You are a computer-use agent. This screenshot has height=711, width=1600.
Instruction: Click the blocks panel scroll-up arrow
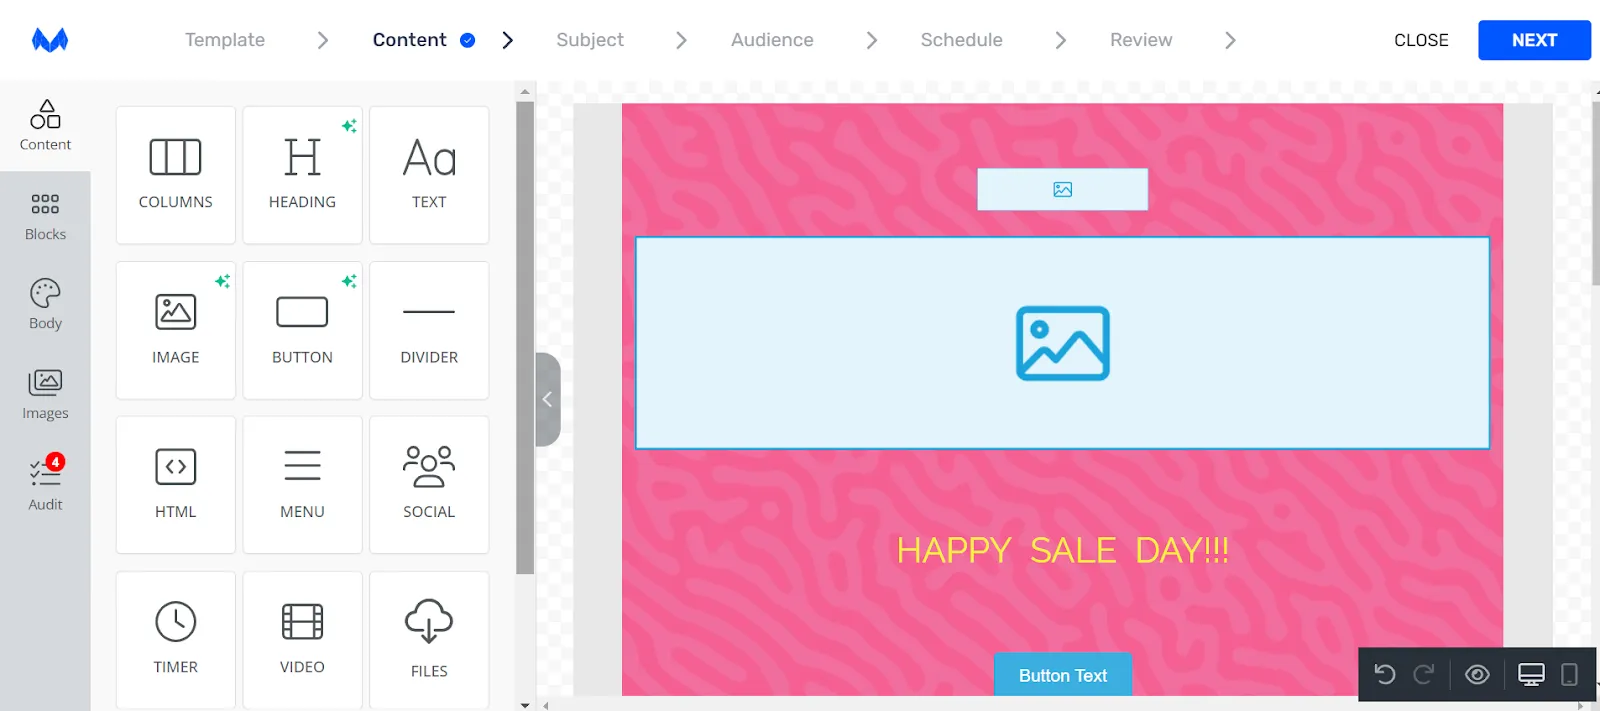[525, 91]
